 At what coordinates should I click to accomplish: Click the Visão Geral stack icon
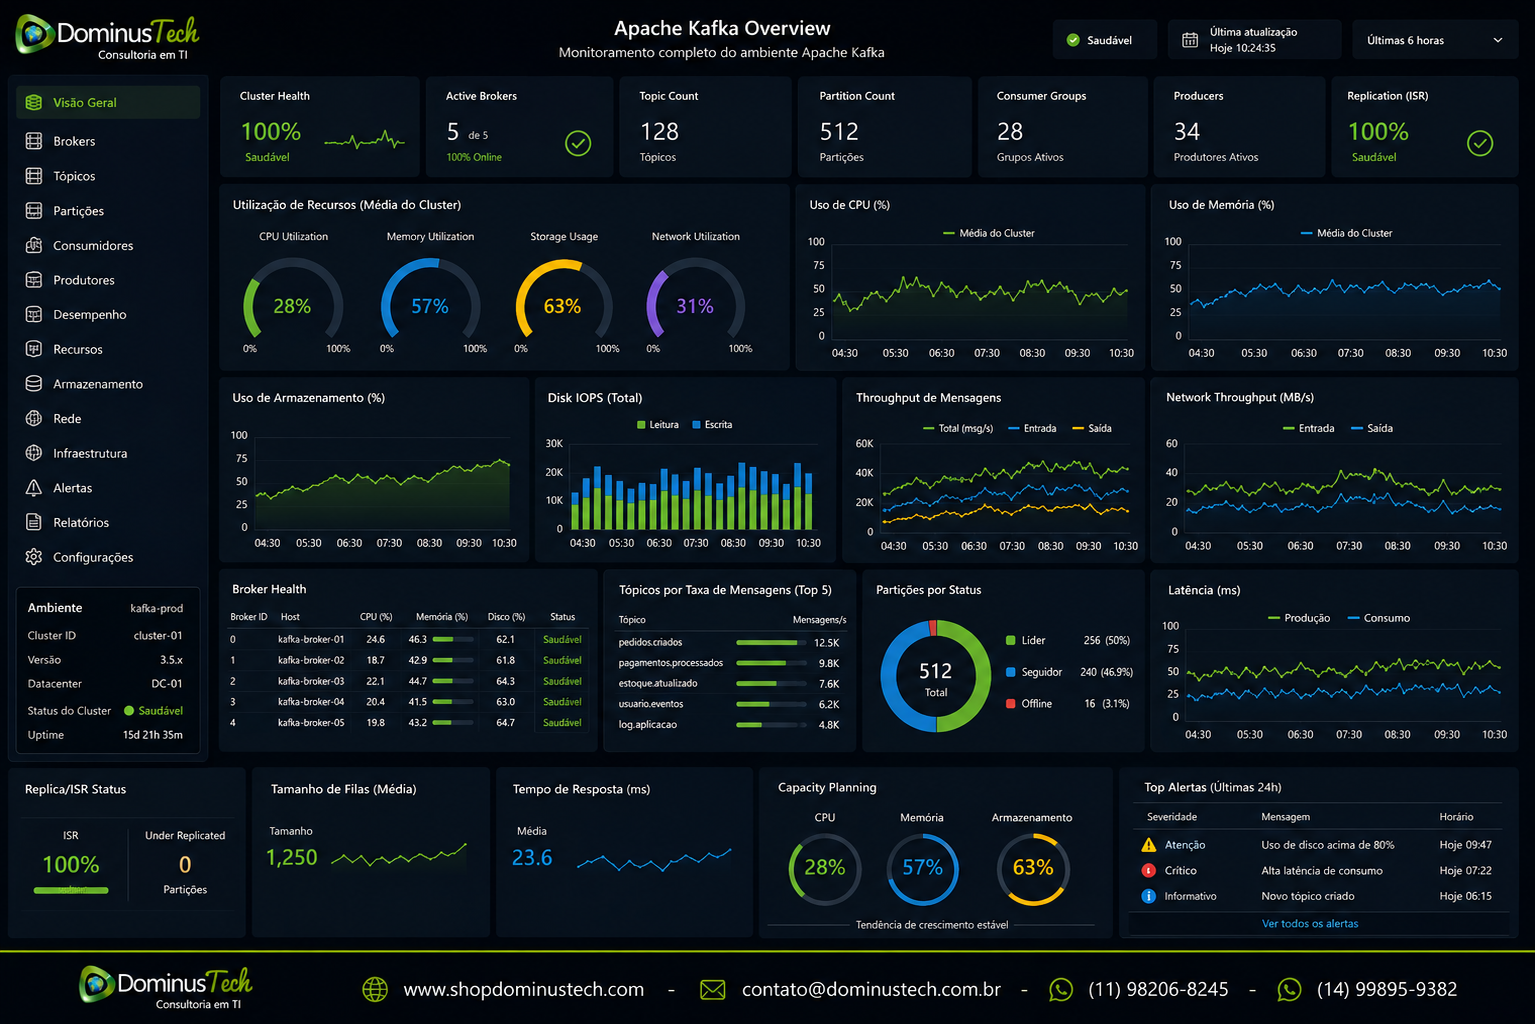coord(34,102)
